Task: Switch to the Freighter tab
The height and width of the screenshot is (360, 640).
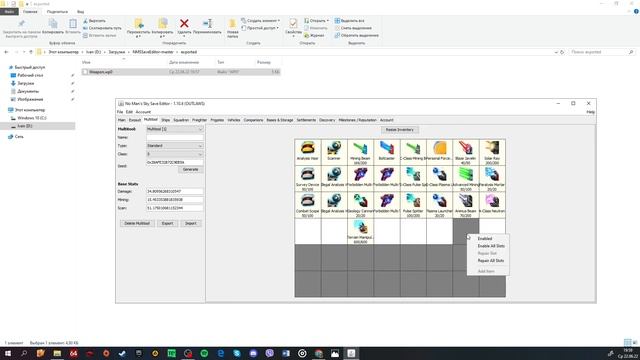Action: [199, 120]
